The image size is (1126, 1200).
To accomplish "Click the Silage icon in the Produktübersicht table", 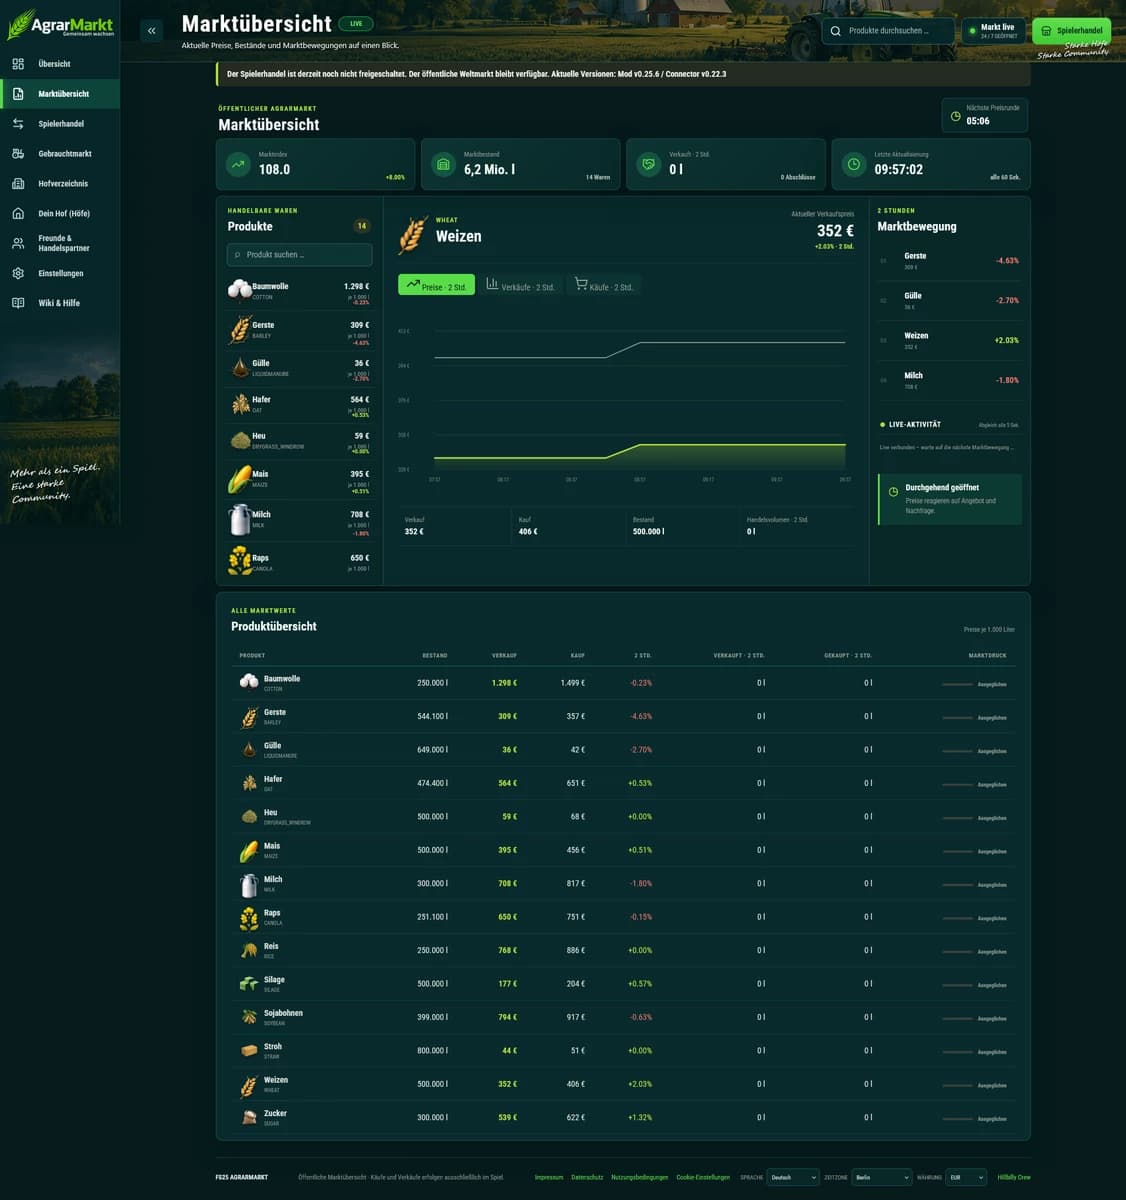I will pos(249,984).
